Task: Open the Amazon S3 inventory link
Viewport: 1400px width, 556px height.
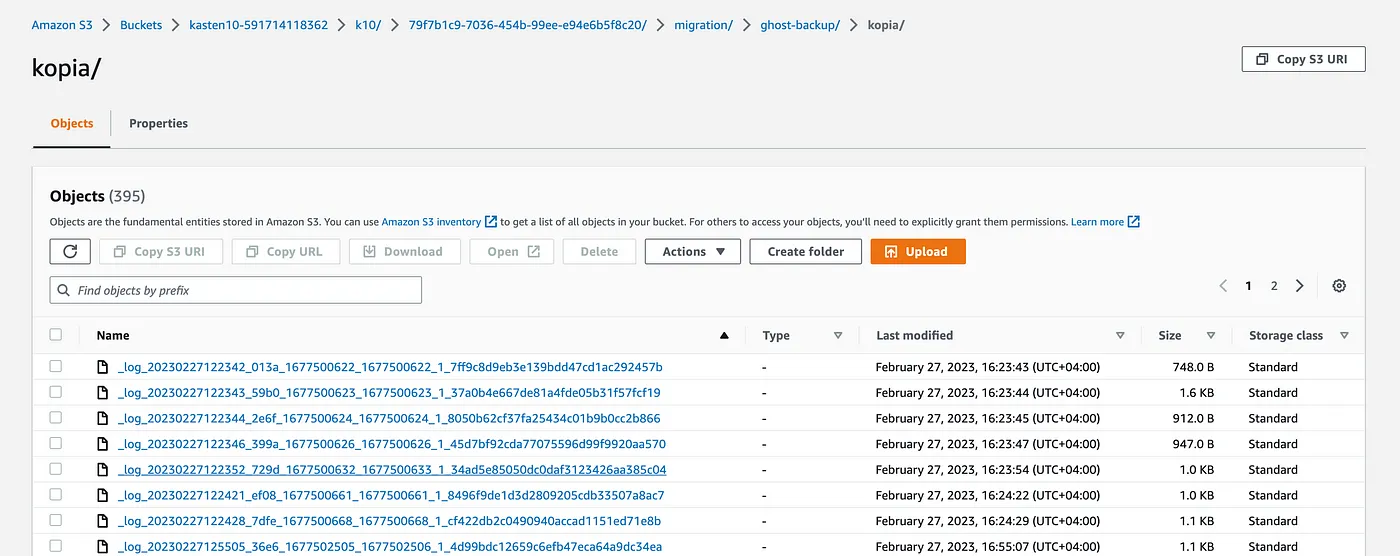Action: 431,222
